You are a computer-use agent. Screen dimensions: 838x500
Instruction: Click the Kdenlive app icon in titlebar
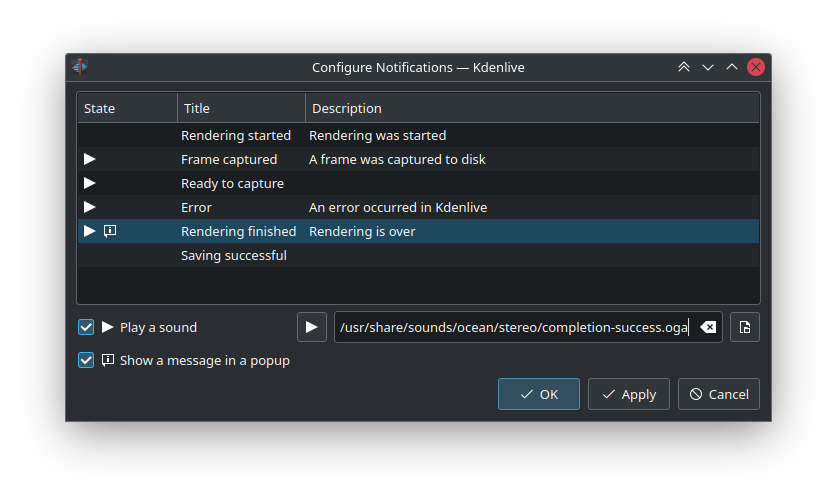coord(81,67)
